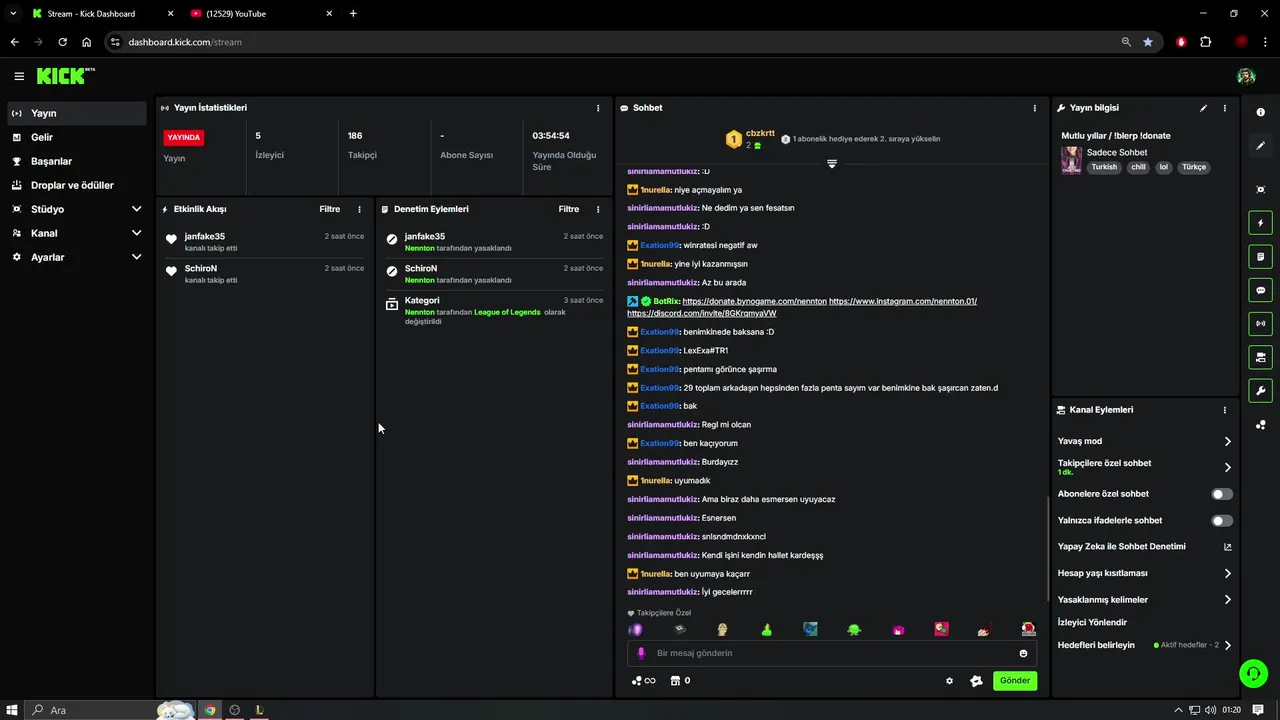Open the donate.bynogame.com link in chat
This screenshot has height=720, width=1280.
[x=754, y=301]
